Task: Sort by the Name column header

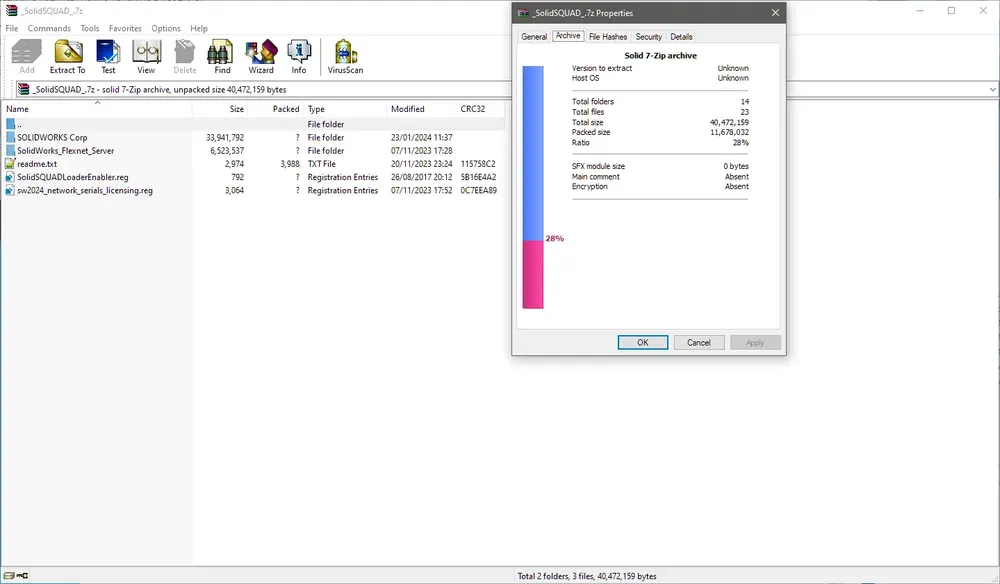Action: coord(96,109)
